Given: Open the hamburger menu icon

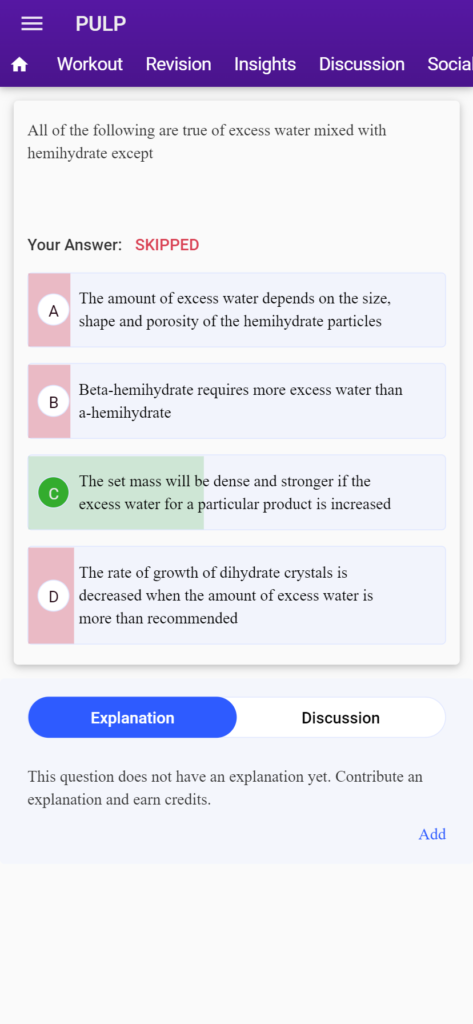Looking at the screenshot, I should click(32, 24).
